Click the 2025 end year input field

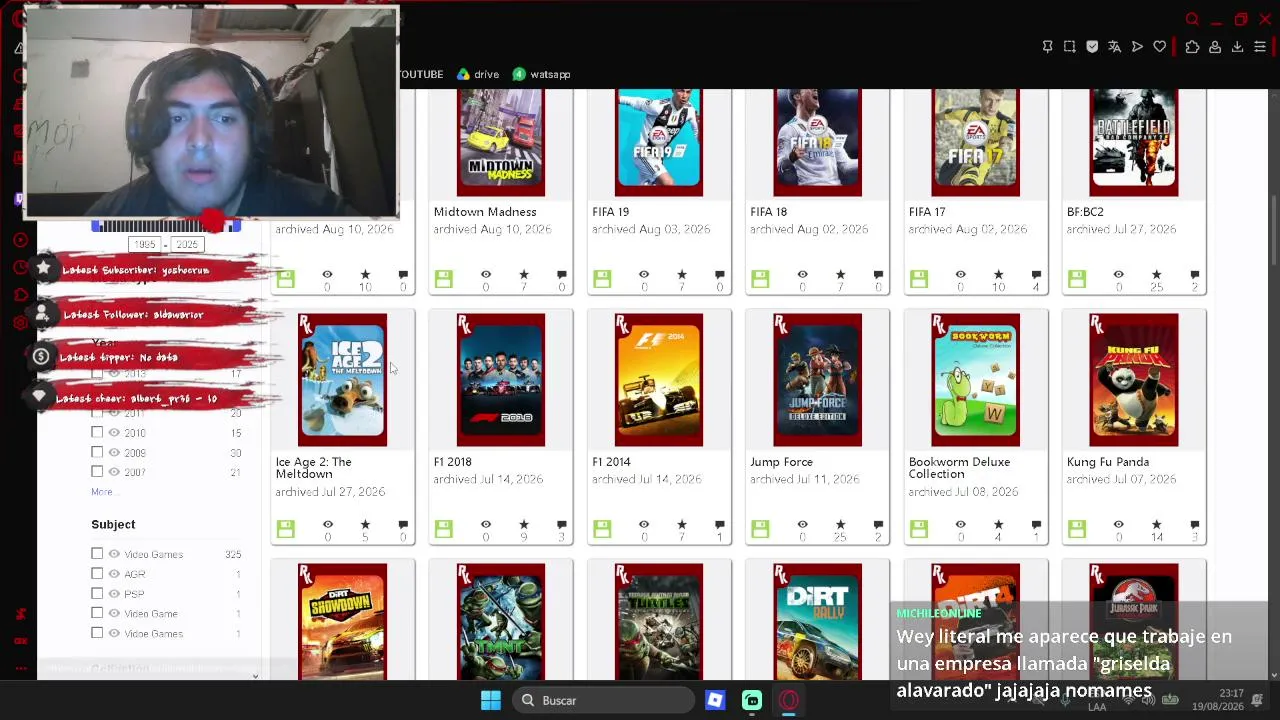coord(187,245)
